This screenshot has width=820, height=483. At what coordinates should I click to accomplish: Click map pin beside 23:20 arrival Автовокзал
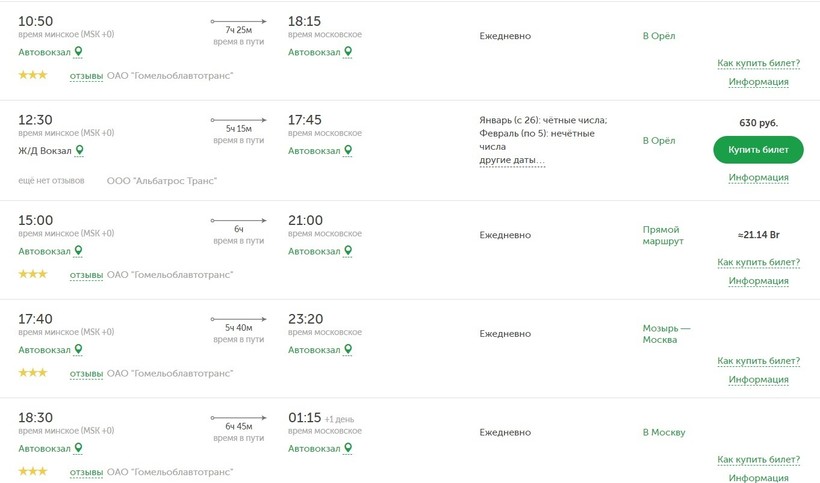click(x=348, y=350)
